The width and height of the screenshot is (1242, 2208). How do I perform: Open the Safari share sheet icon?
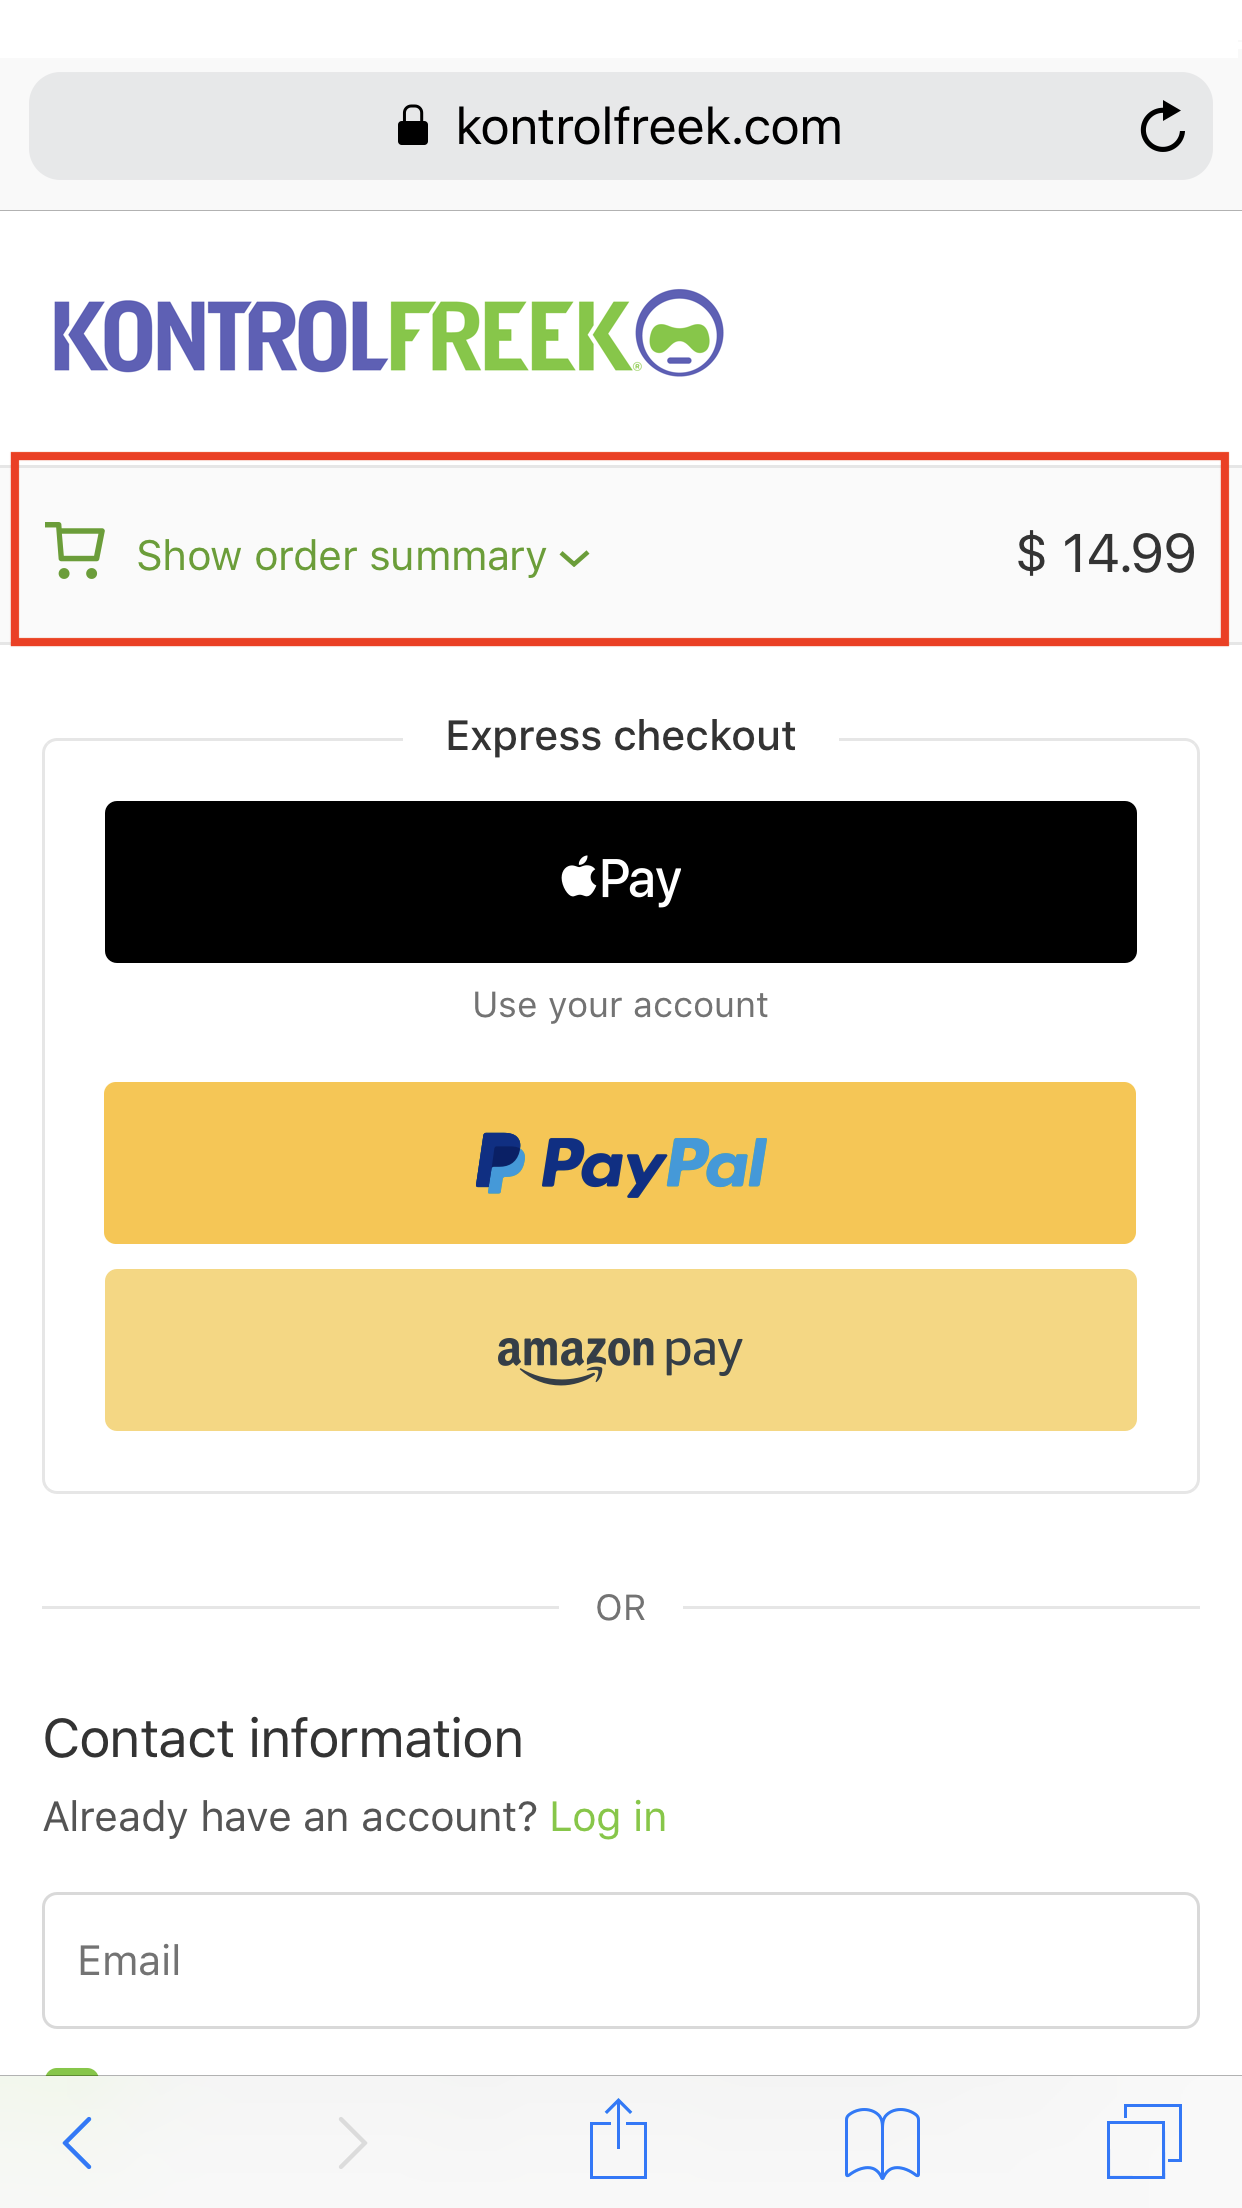pyautogui.click(x=619, y=2140)
